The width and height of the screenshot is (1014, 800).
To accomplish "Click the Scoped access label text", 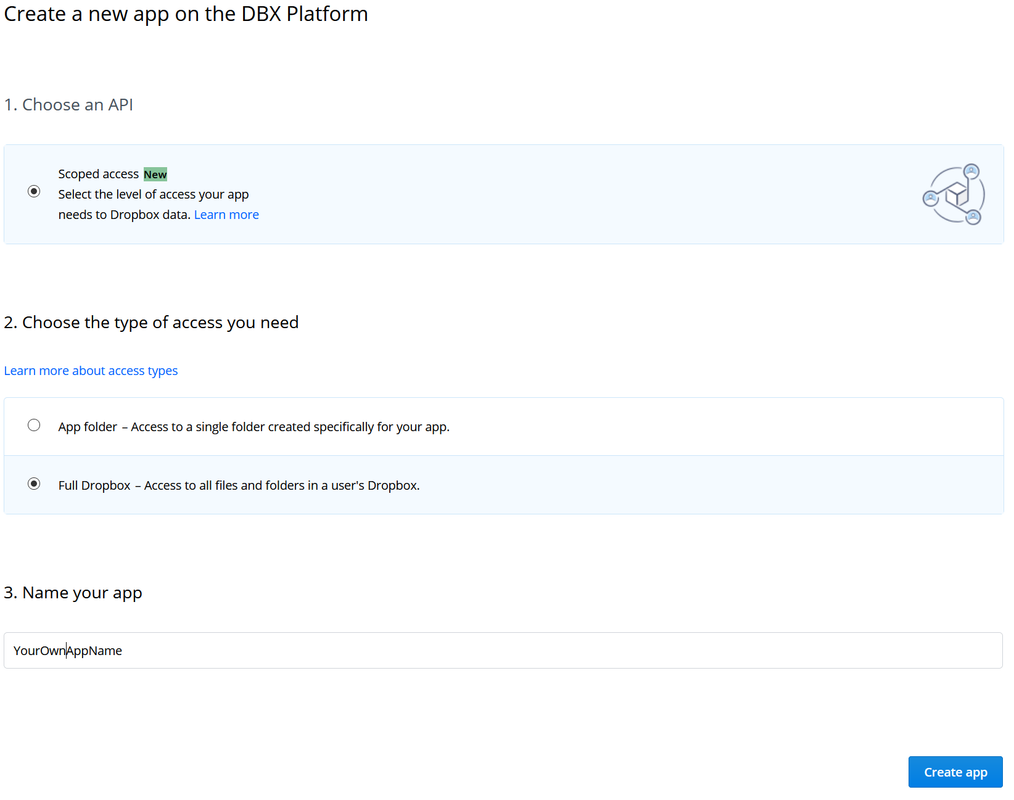I will click(x=98, y=174).
